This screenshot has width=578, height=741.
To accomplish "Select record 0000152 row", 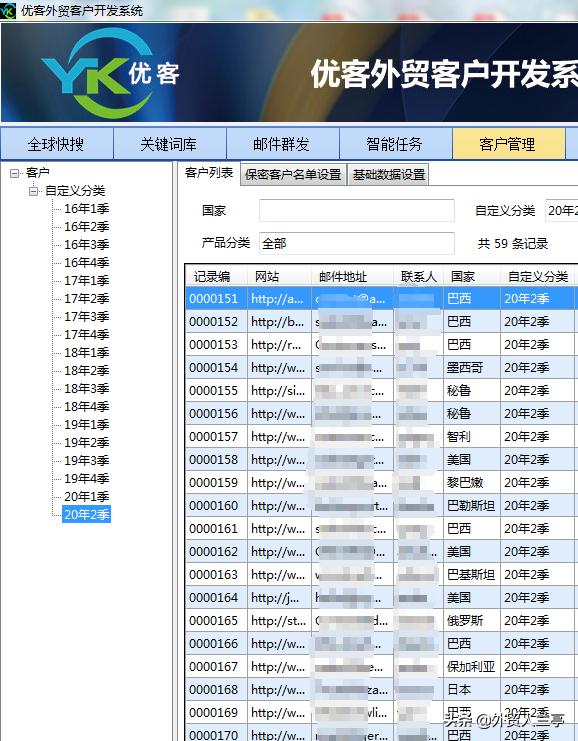I will tap(381, 322).
